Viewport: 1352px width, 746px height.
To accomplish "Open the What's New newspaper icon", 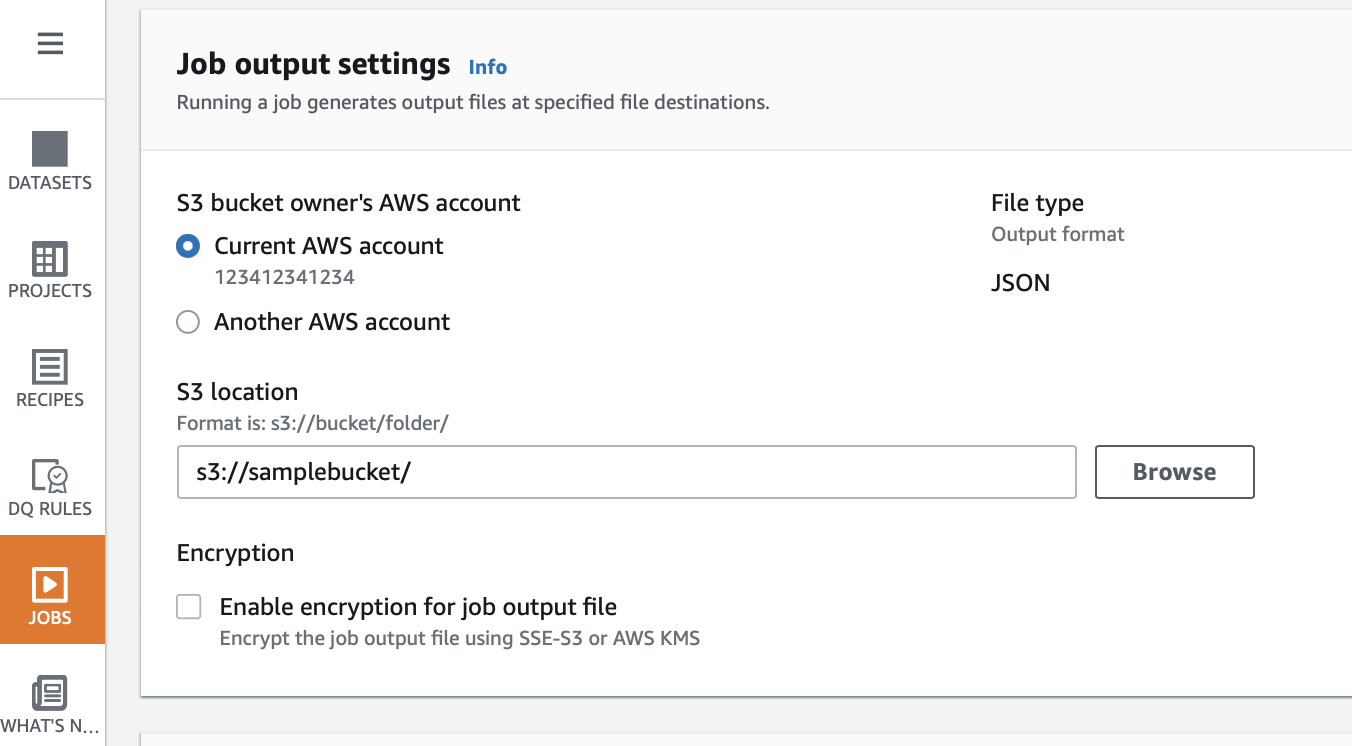I will click(x=50, y=693).
